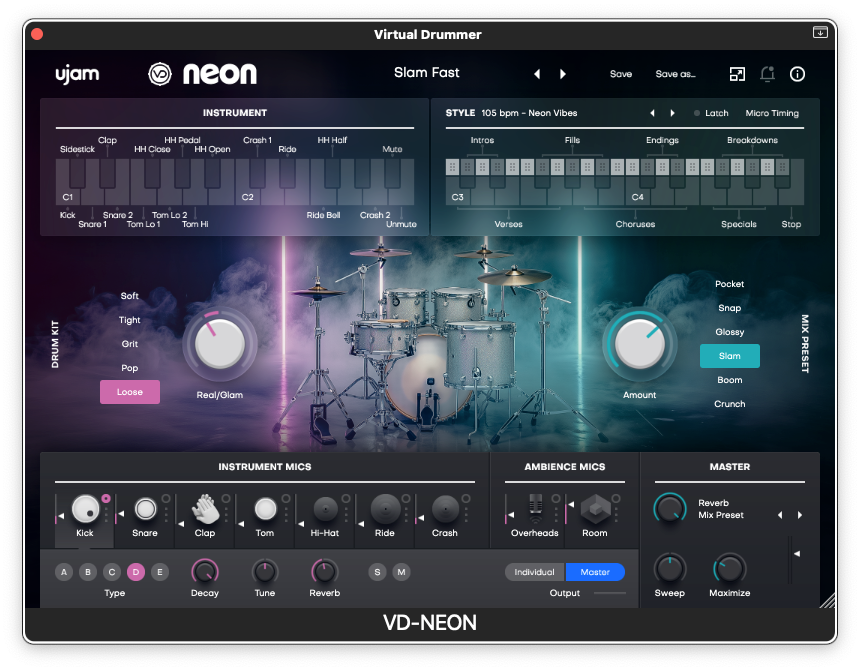Click the window scaling icon

tap(737, 74)
